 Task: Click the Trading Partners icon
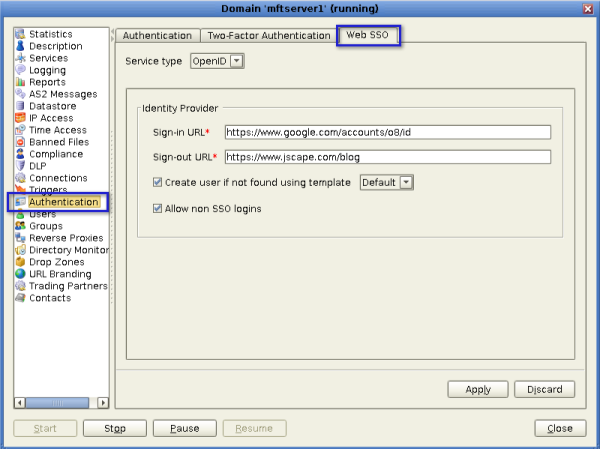[20, 286]
